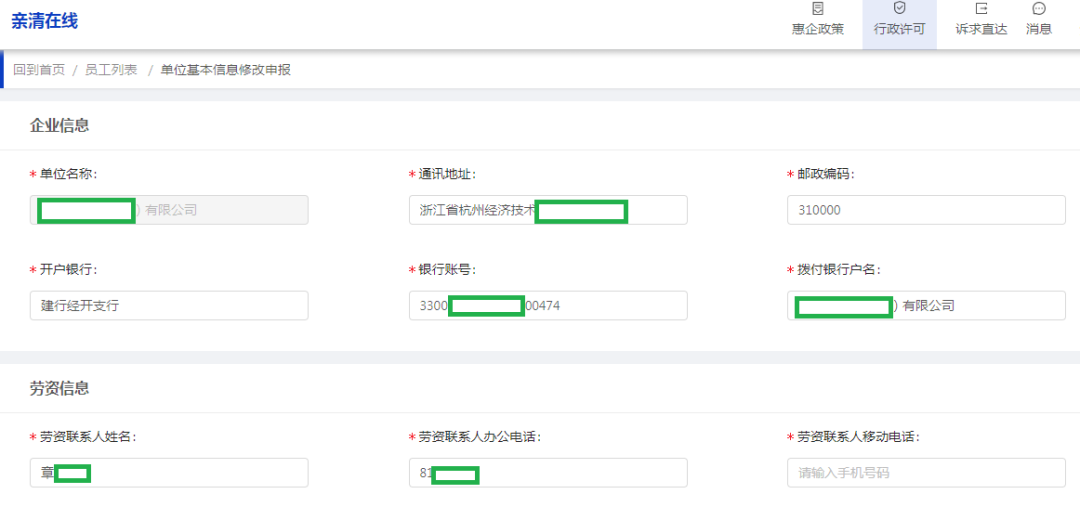
Task: Focus the 开户银行 field with 建行经开支行
Action: pyautogui.click(x=169, y=306)
